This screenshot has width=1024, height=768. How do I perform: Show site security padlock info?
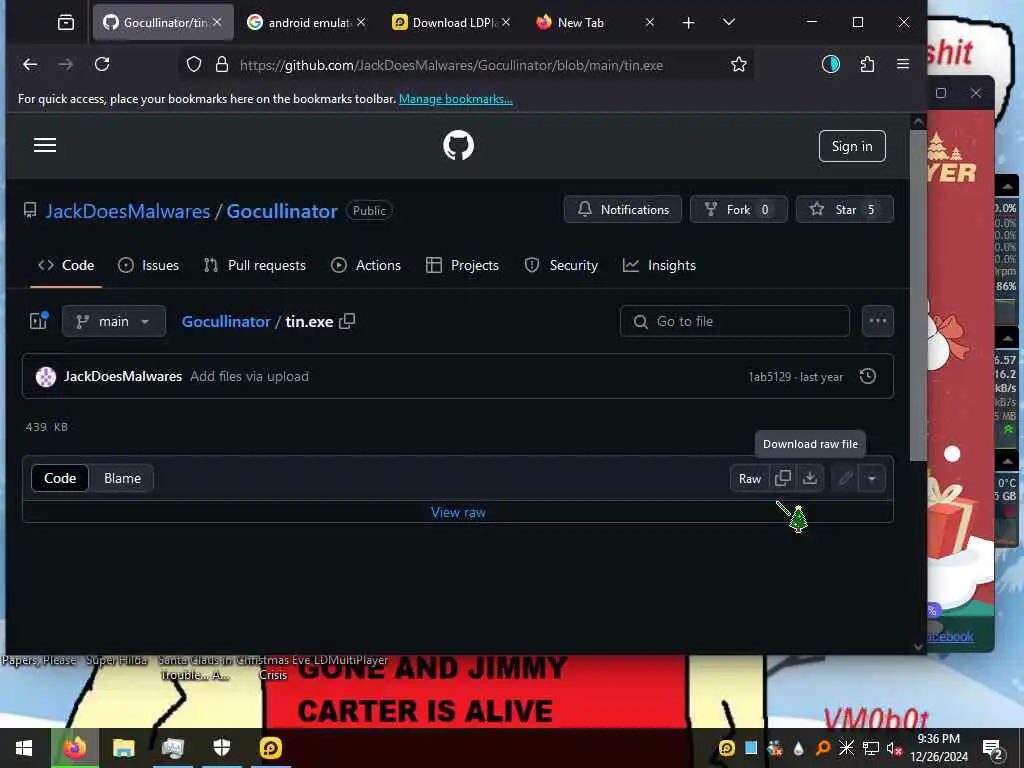pos(222,65)
